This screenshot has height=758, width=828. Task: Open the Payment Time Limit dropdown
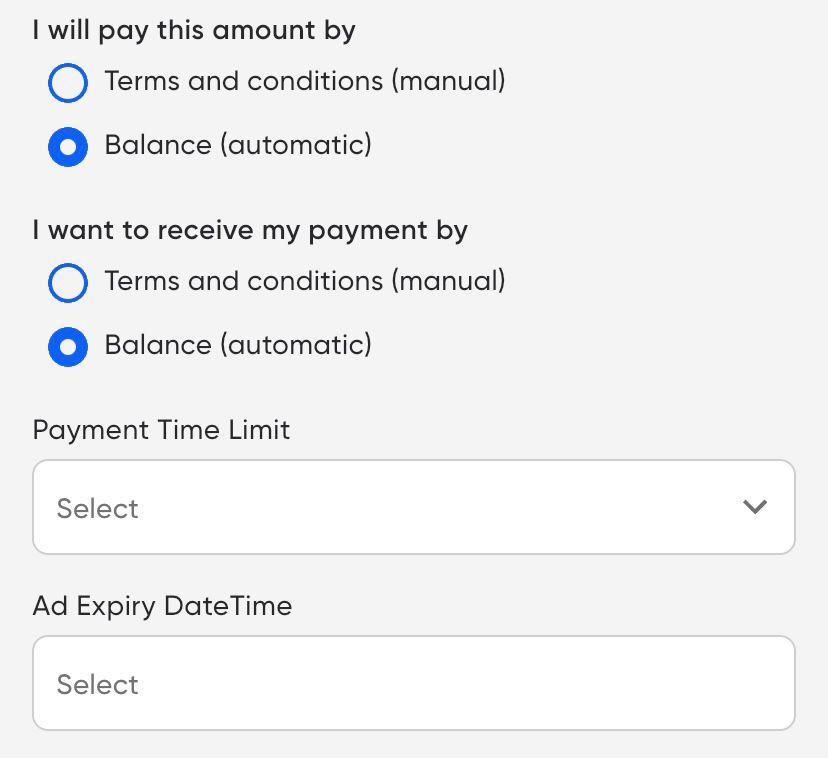click(413, 507)
